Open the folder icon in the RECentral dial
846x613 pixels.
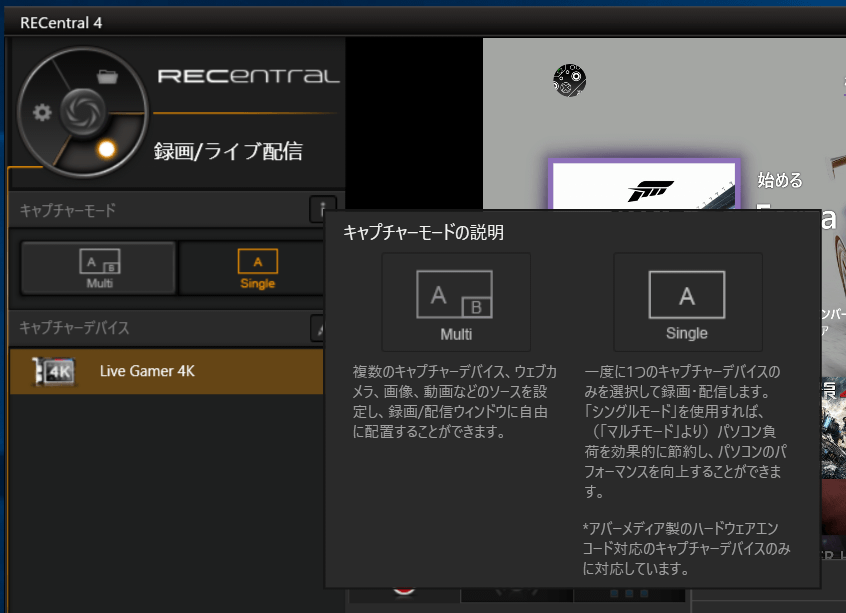tap(107, 77)
